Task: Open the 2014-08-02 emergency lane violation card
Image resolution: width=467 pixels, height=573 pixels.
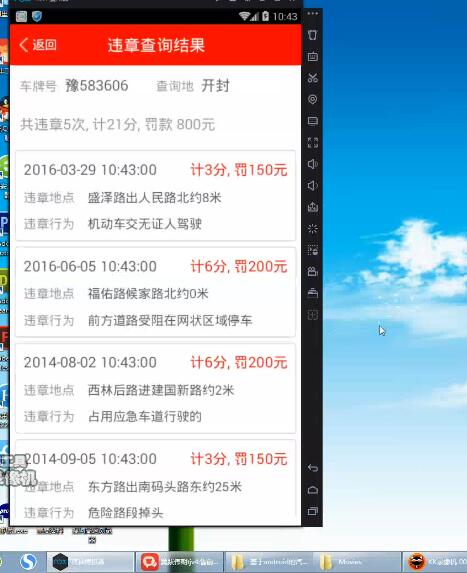Action: 155,388
